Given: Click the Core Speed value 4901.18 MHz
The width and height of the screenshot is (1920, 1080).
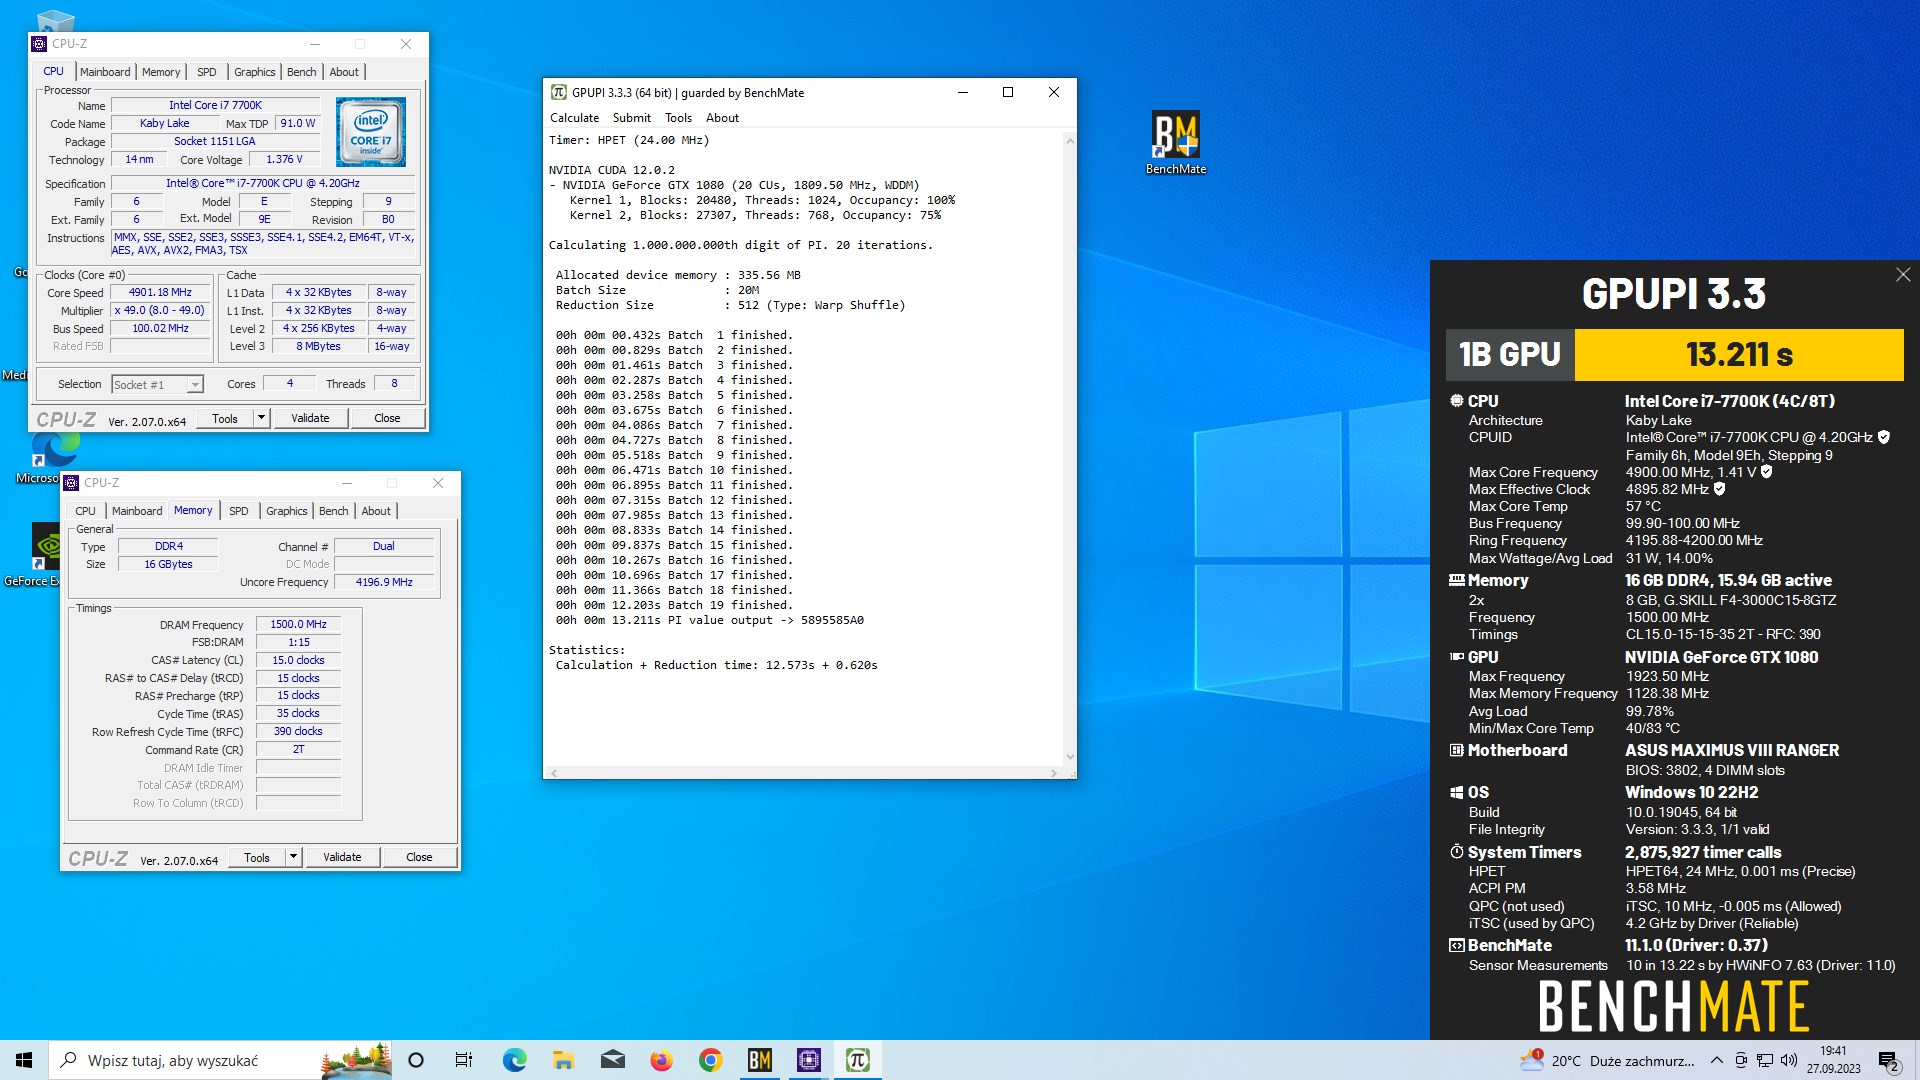Looking at the screenshot, I should (x=160, y=293).
